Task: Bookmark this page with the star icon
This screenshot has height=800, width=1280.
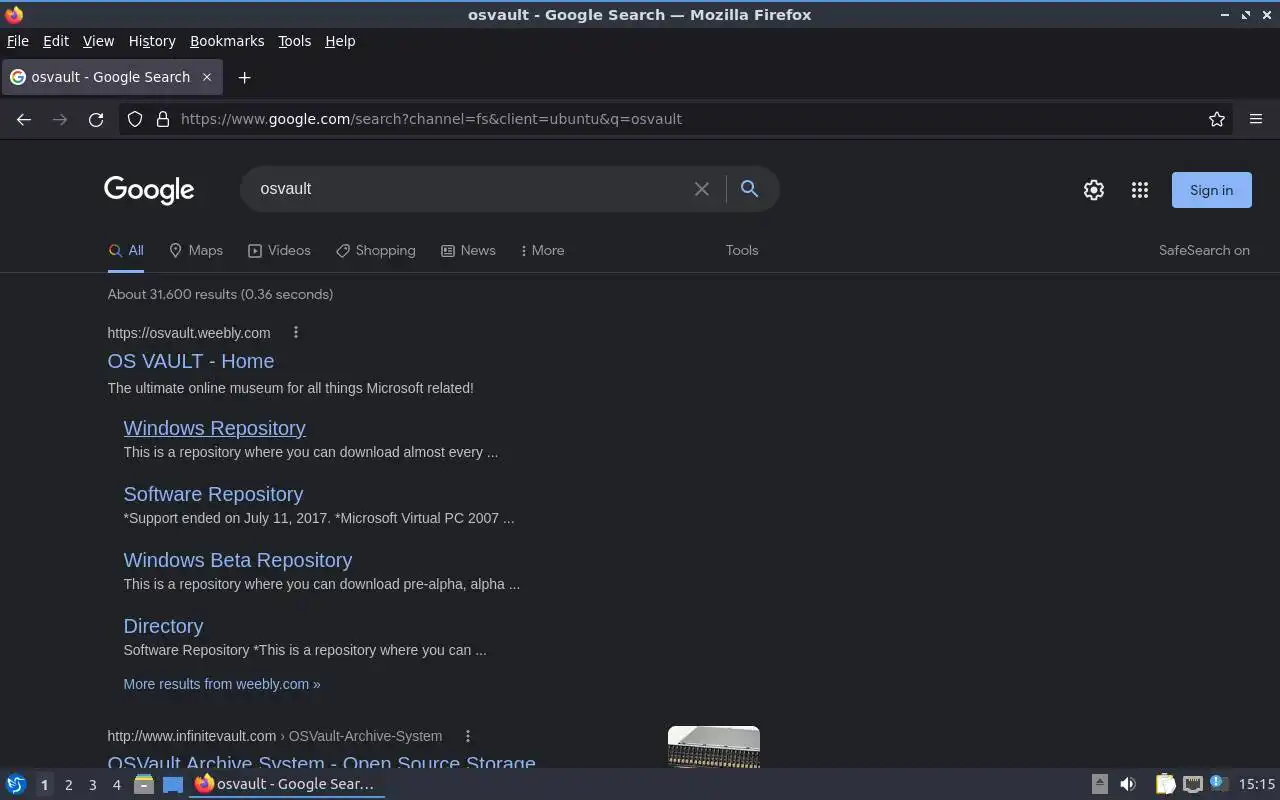Action: (x=1217, y=119)
